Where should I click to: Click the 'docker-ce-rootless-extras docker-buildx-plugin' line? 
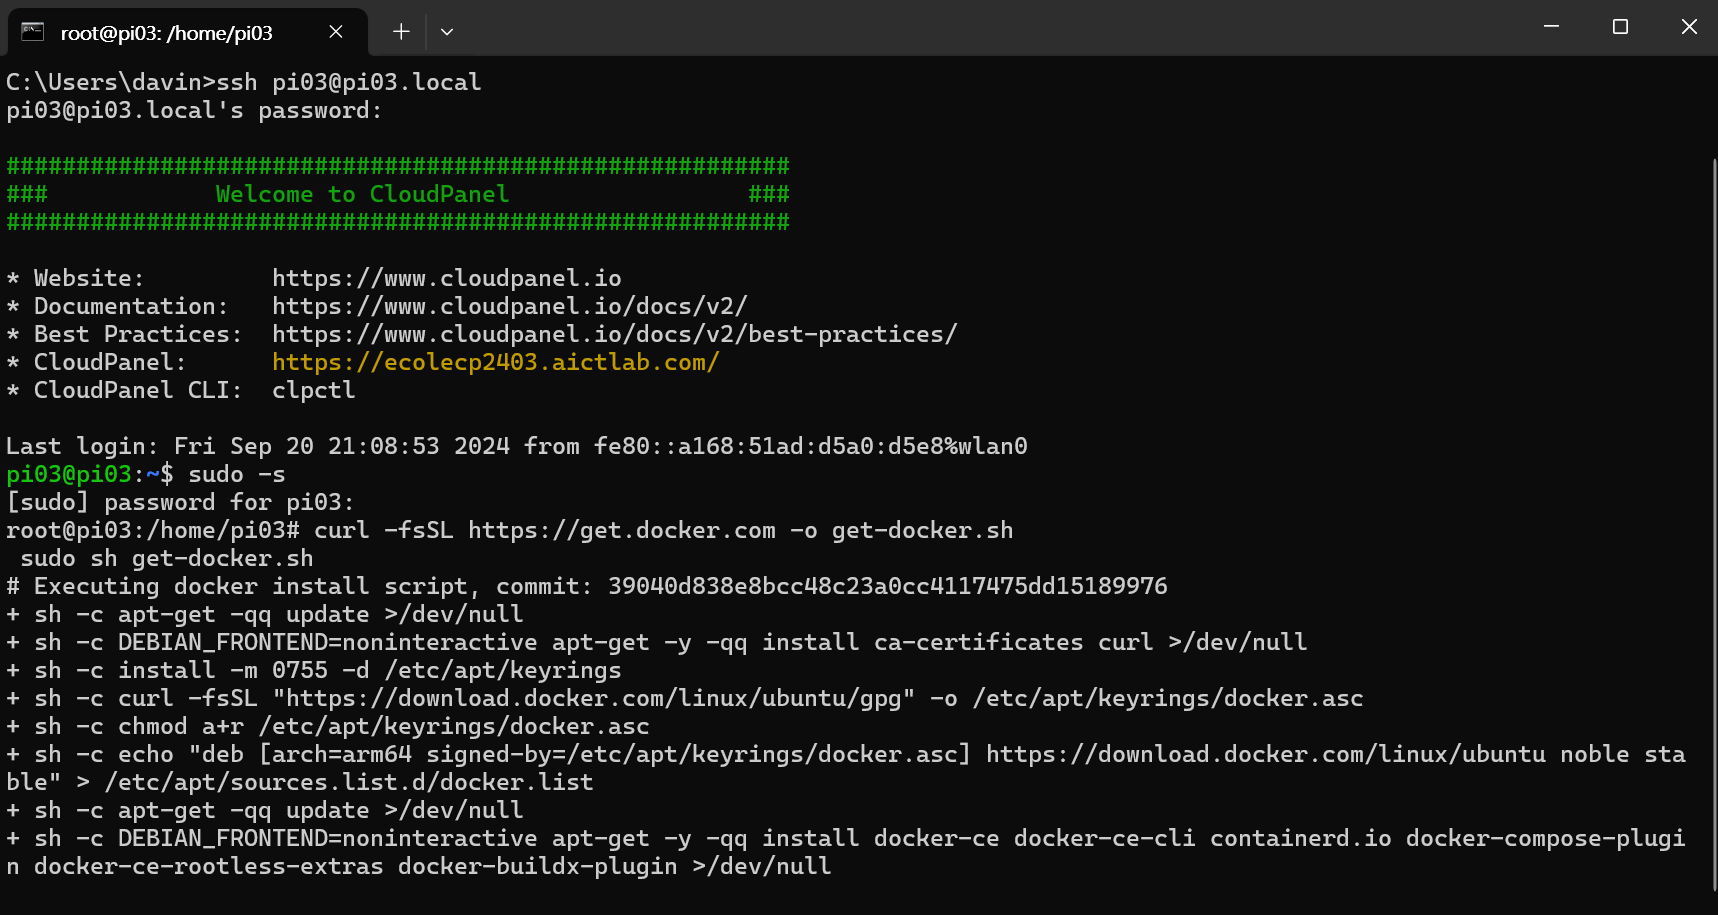[419, 866]
